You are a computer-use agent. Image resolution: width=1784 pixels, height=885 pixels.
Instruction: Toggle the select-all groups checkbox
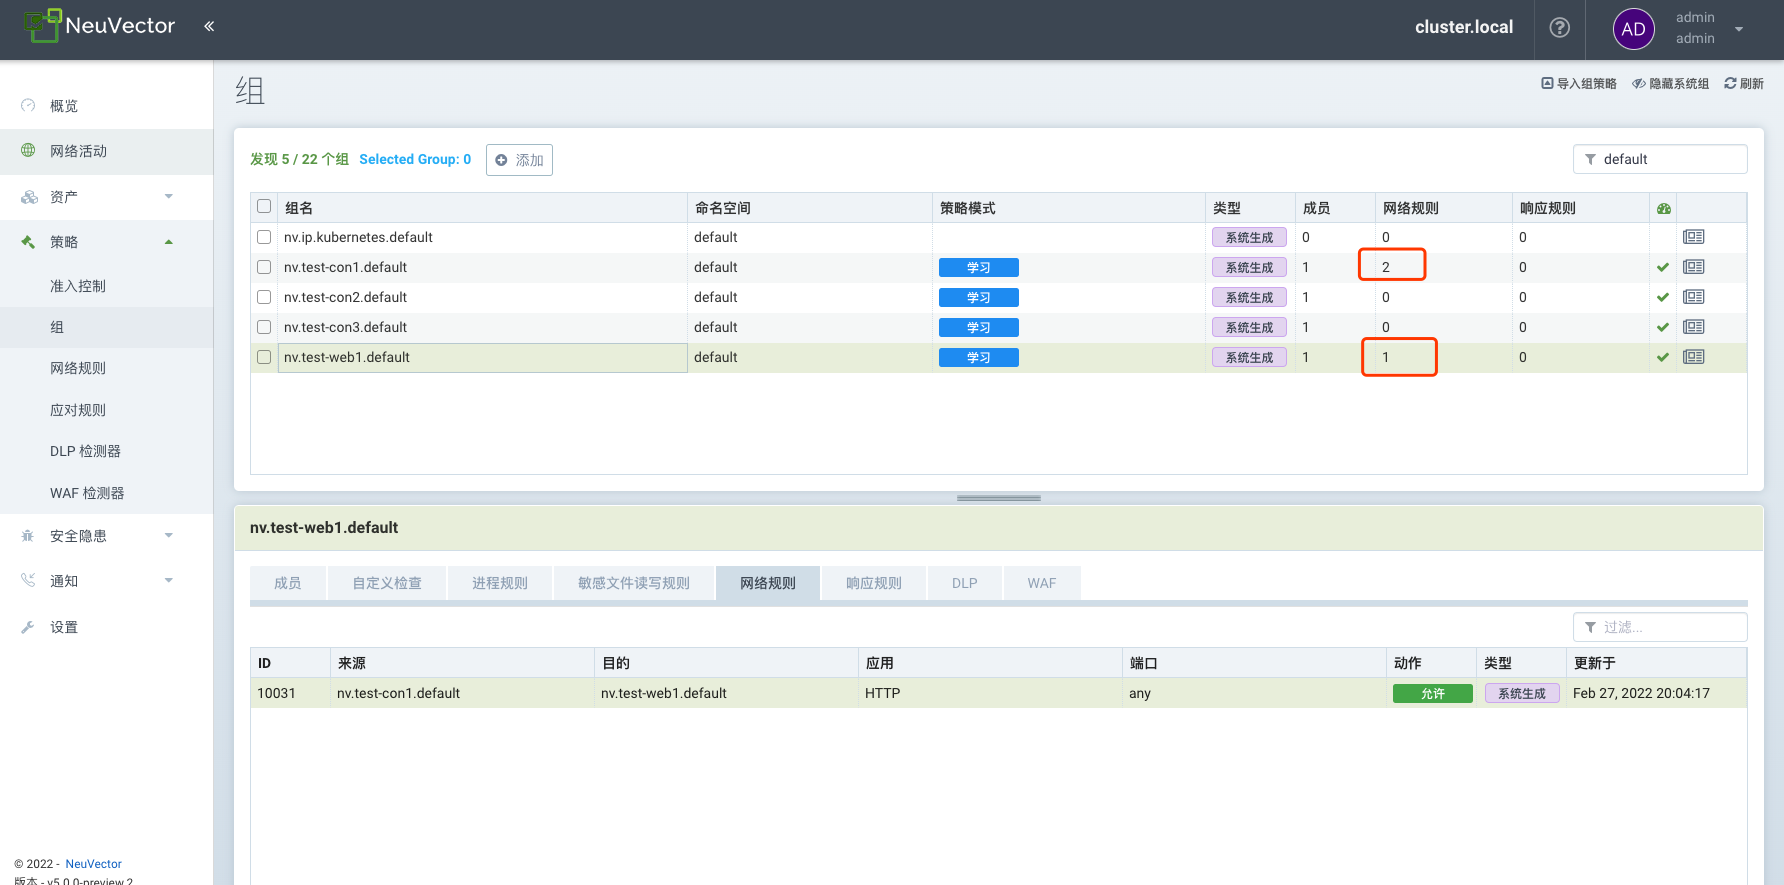pos(264,207)
